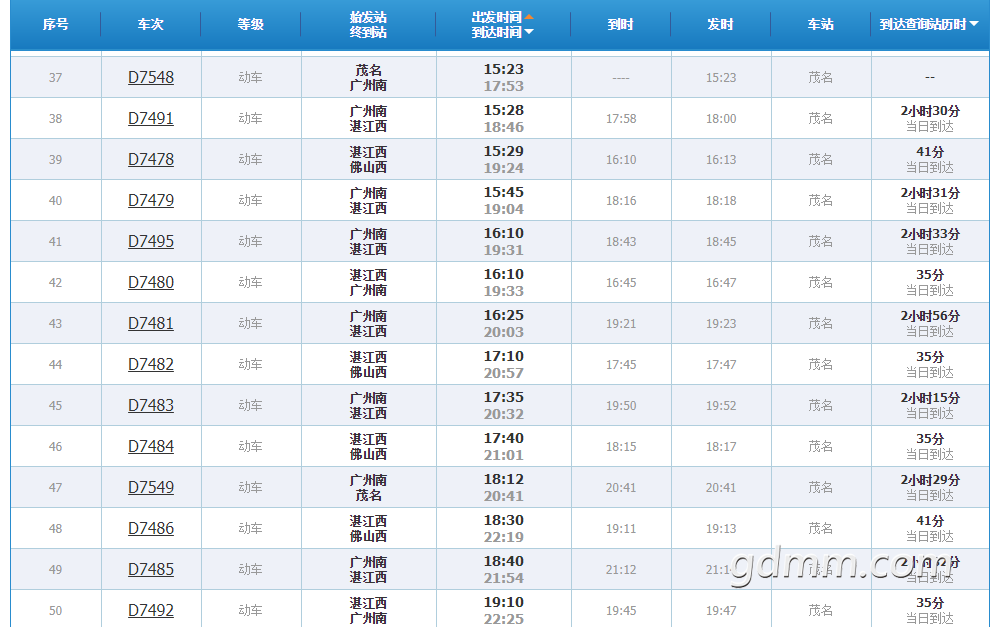Select train D7483 in the list
Viewport: 1000px width, 627px height.
coord(151,405)
